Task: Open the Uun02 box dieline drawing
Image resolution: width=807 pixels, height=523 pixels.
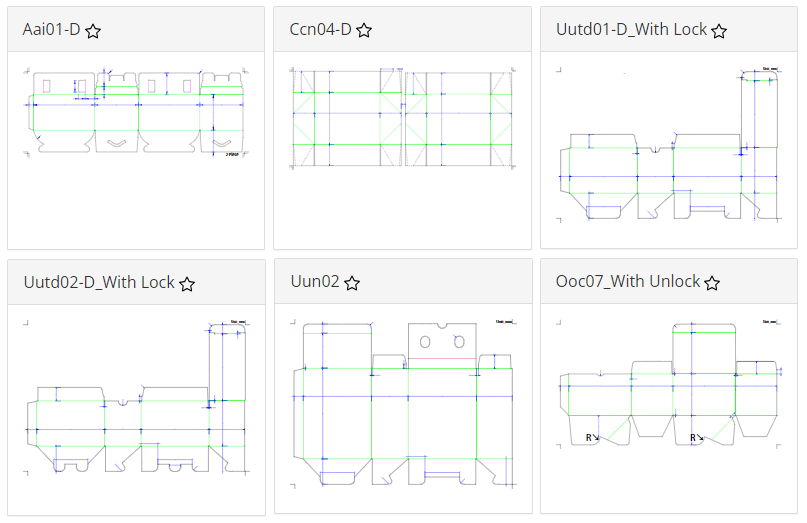Action: (x=404, y=403)
